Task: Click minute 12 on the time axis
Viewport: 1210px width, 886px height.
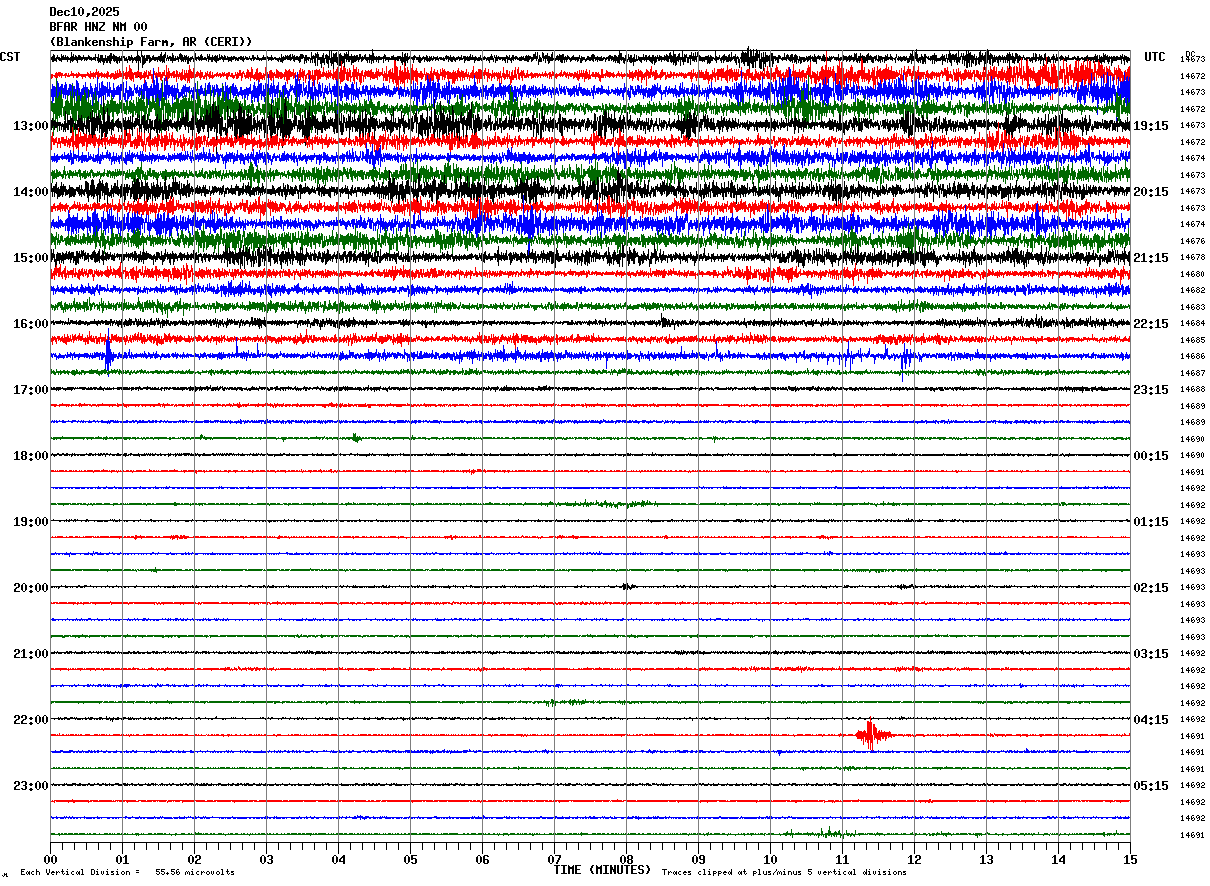Action: pos(914,859)
